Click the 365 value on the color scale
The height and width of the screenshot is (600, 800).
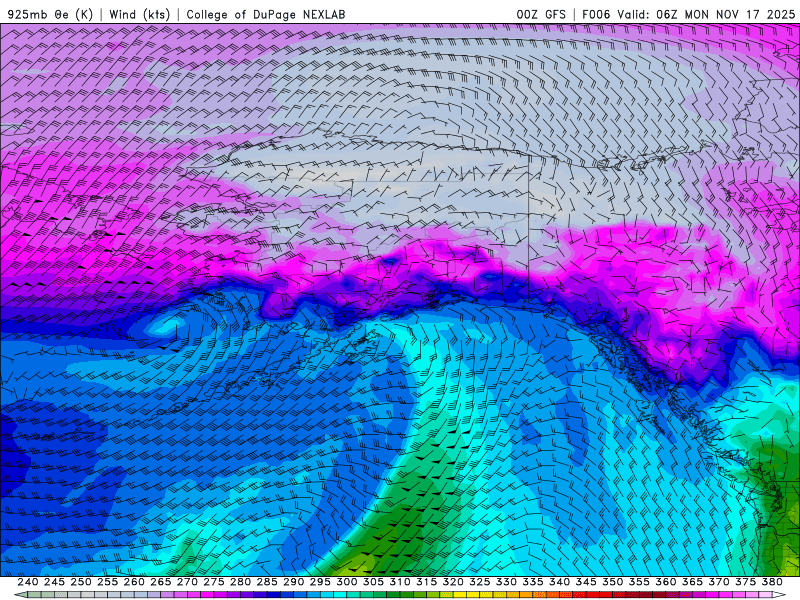692,582
